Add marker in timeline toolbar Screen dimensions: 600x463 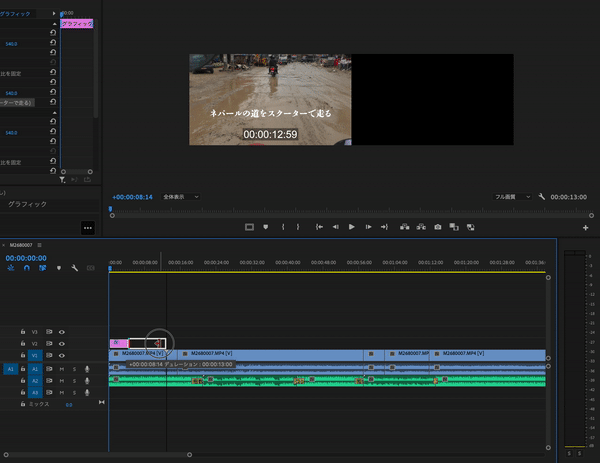(x=59, y=268)
